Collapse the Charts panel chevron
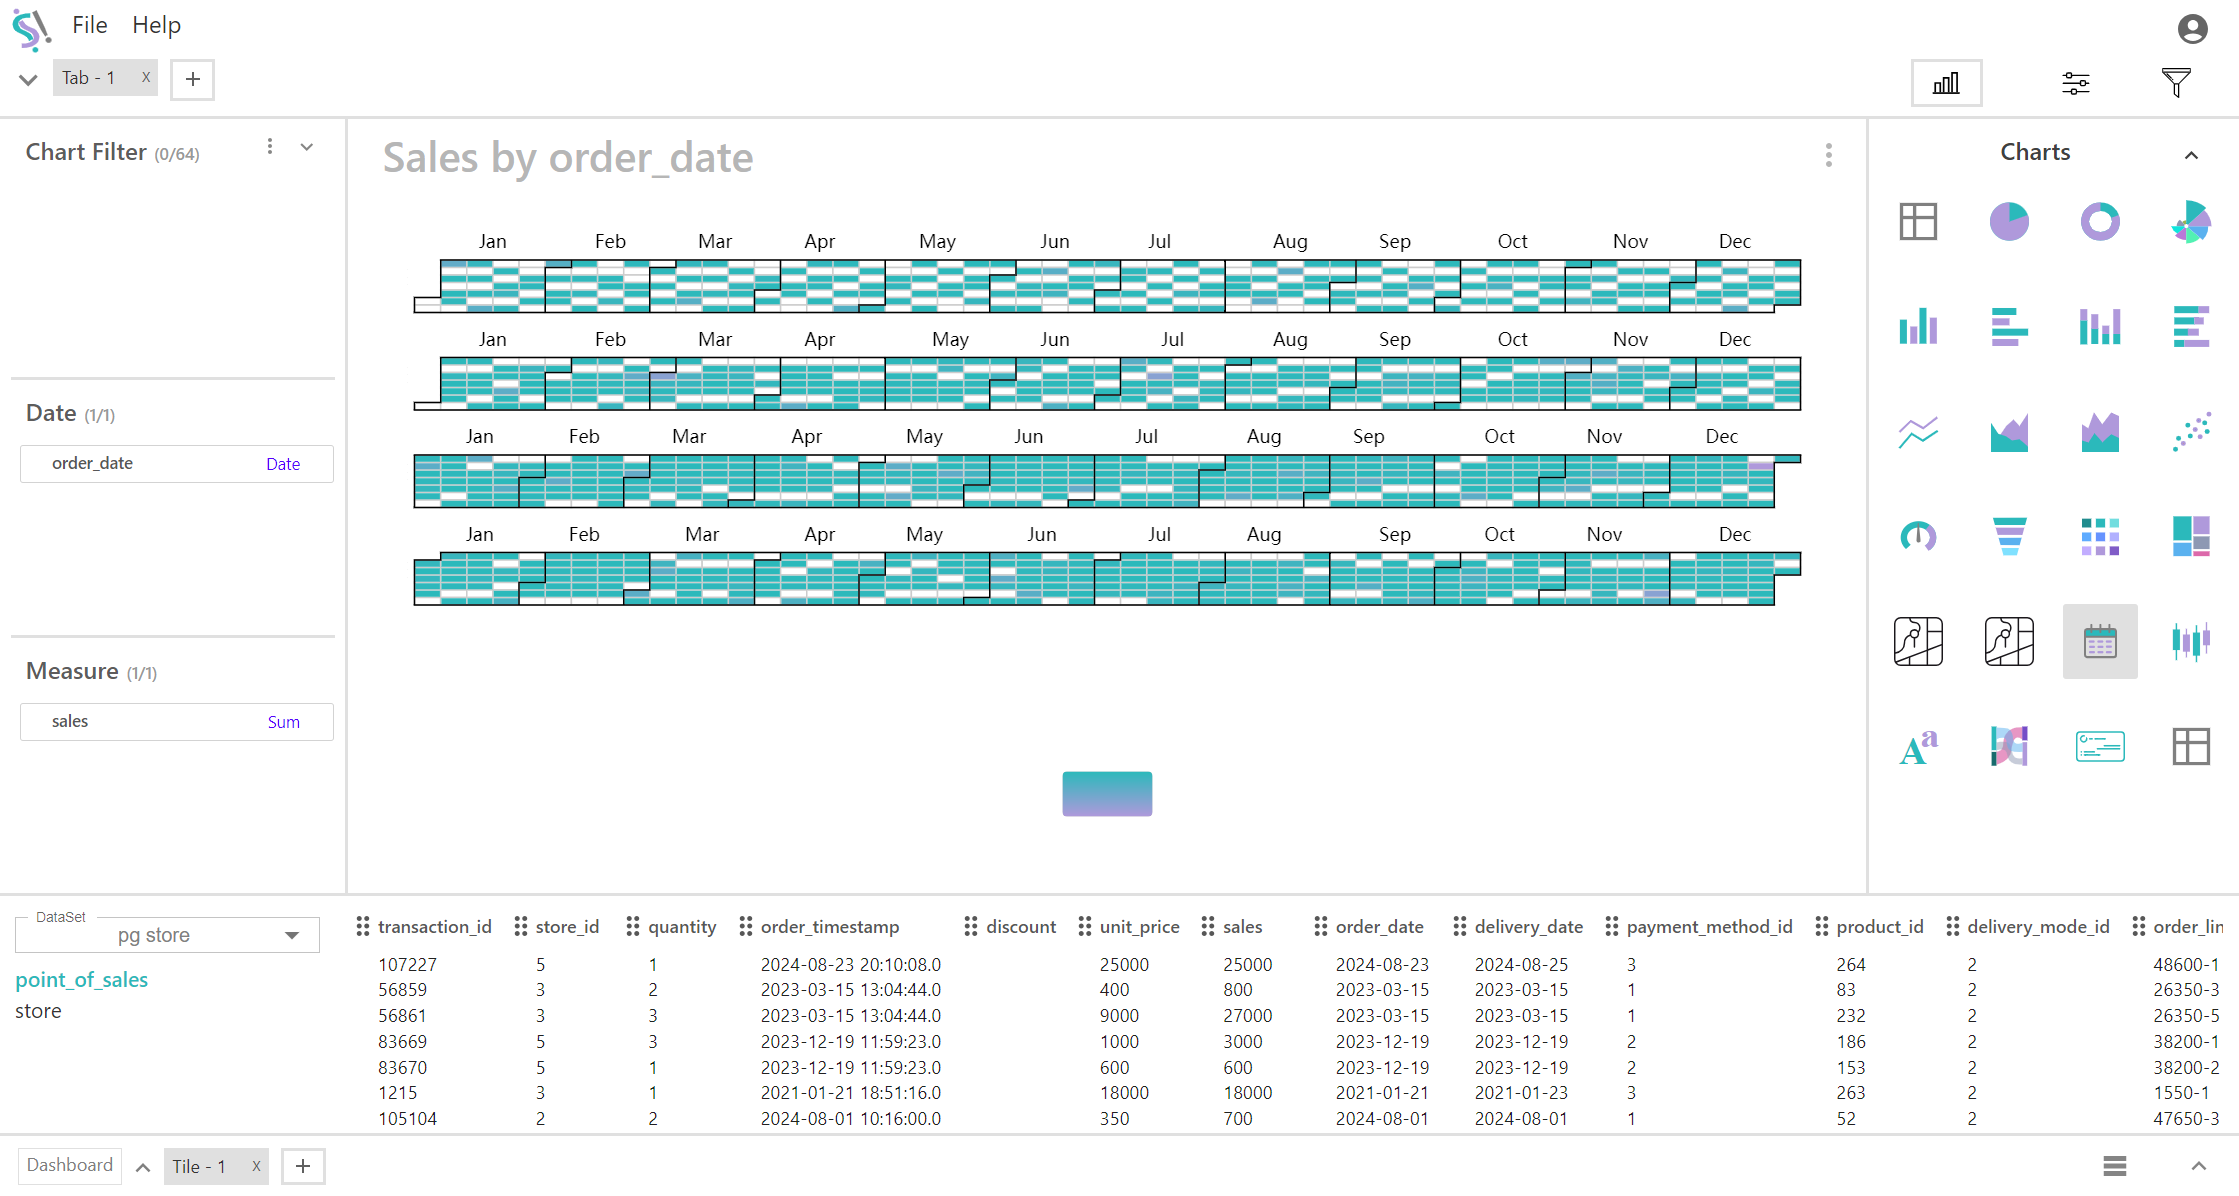This screenshot has width=2239, height=1196. [2191, 155]
